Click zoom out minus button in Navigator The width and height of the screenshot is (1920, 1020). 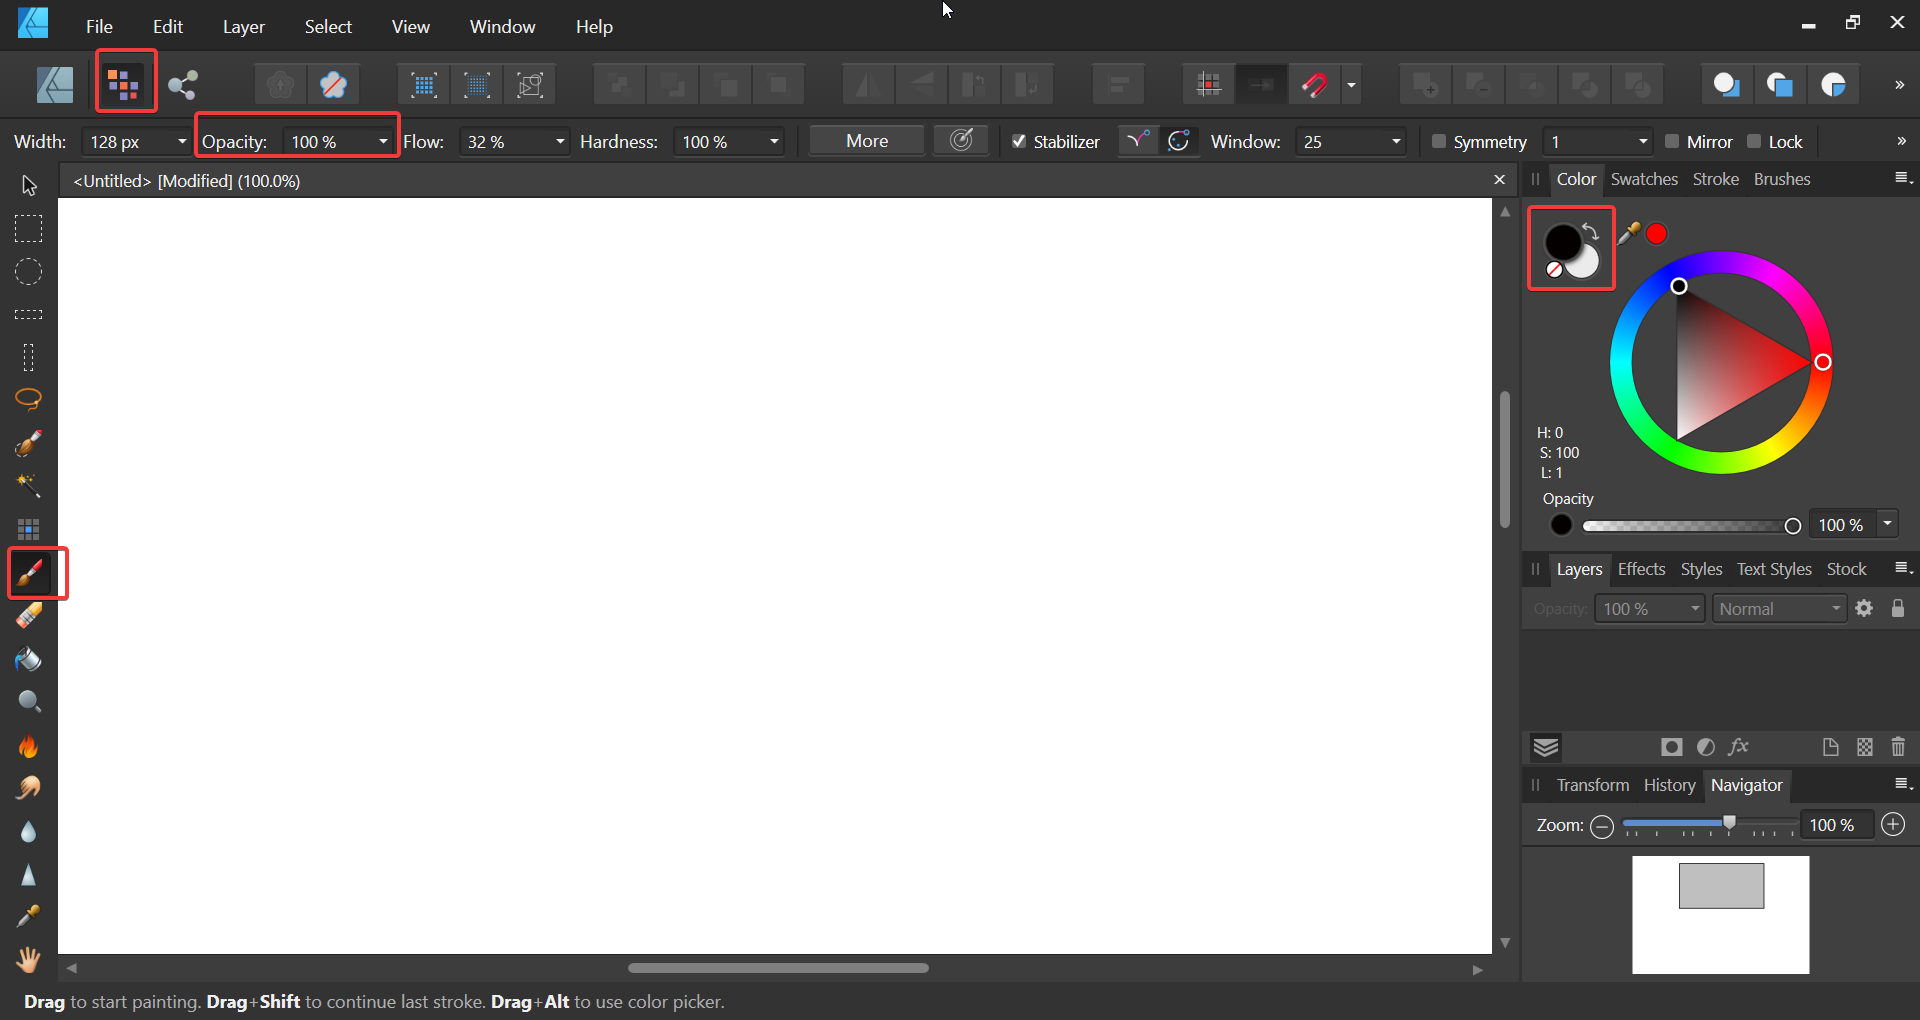pos(1602,826)
